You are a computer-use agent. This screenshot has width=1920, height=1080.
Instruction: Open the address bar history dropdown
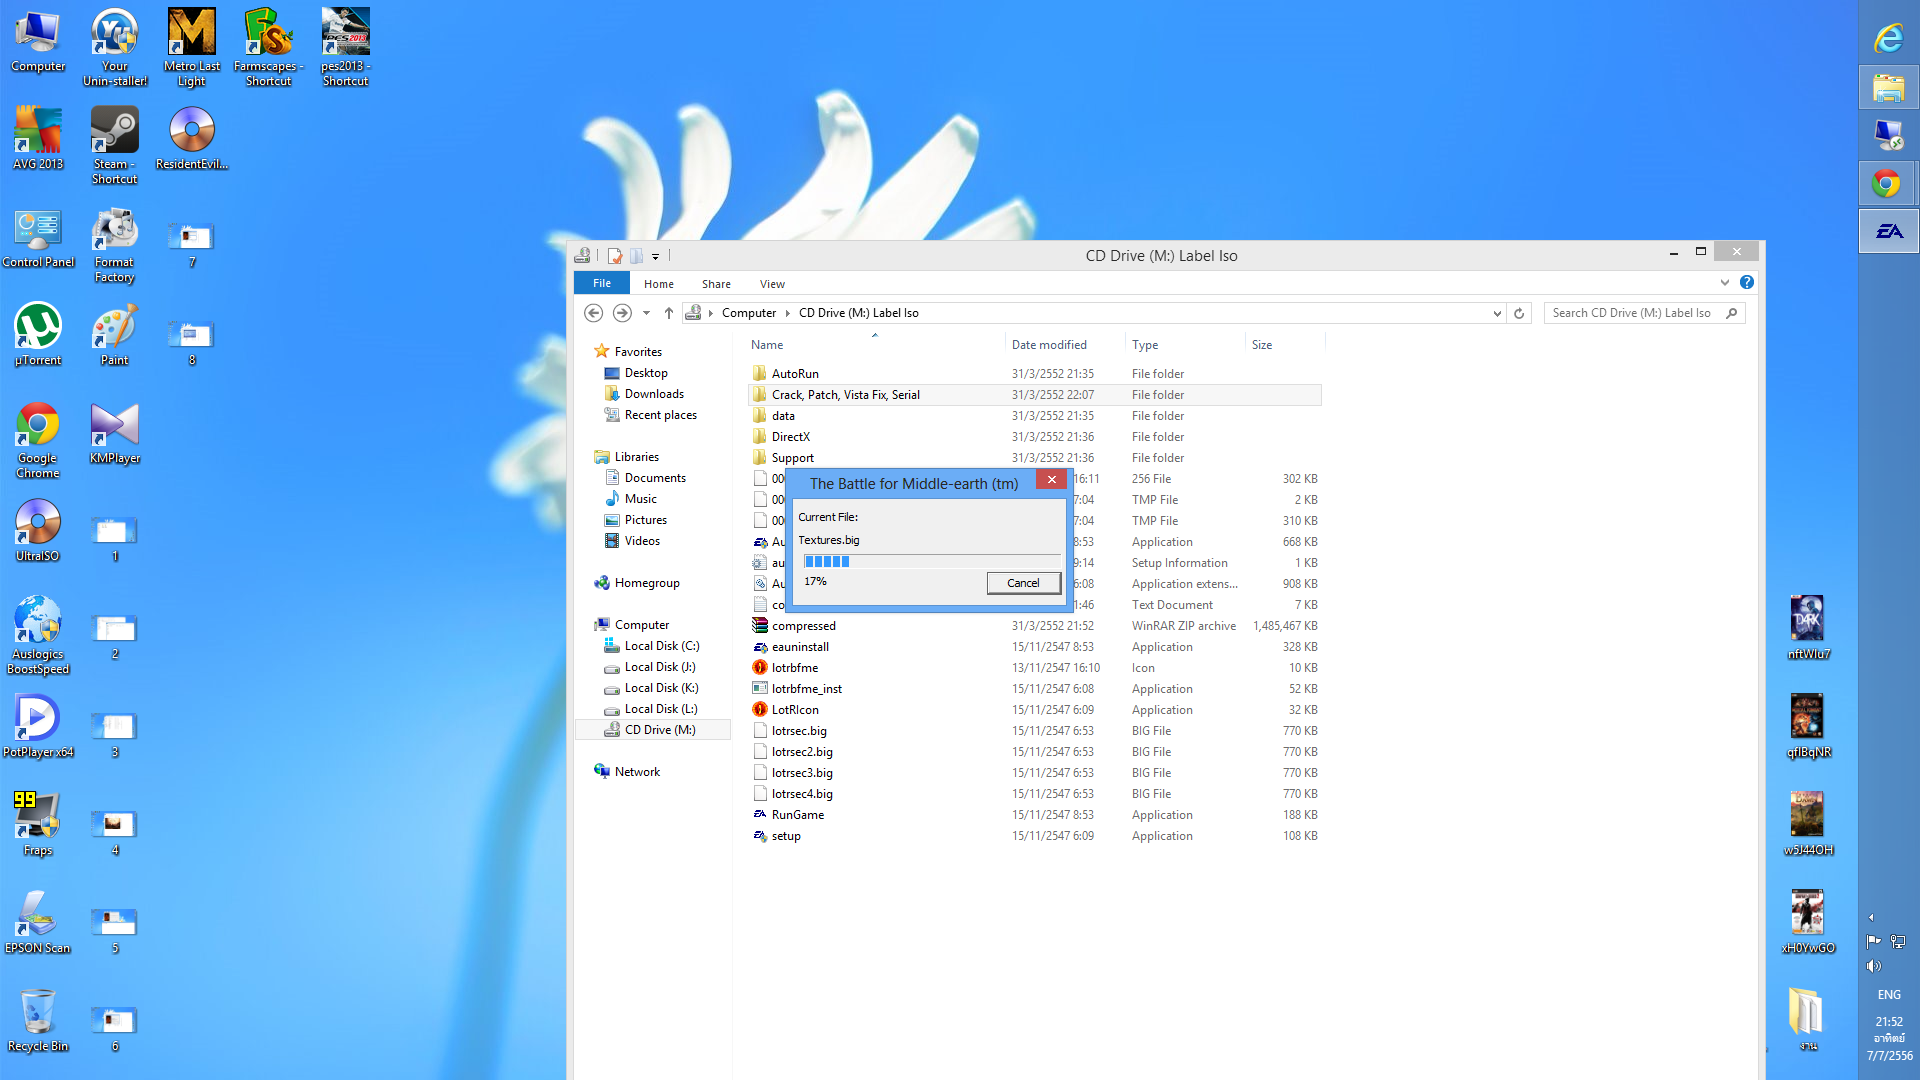1496,313
